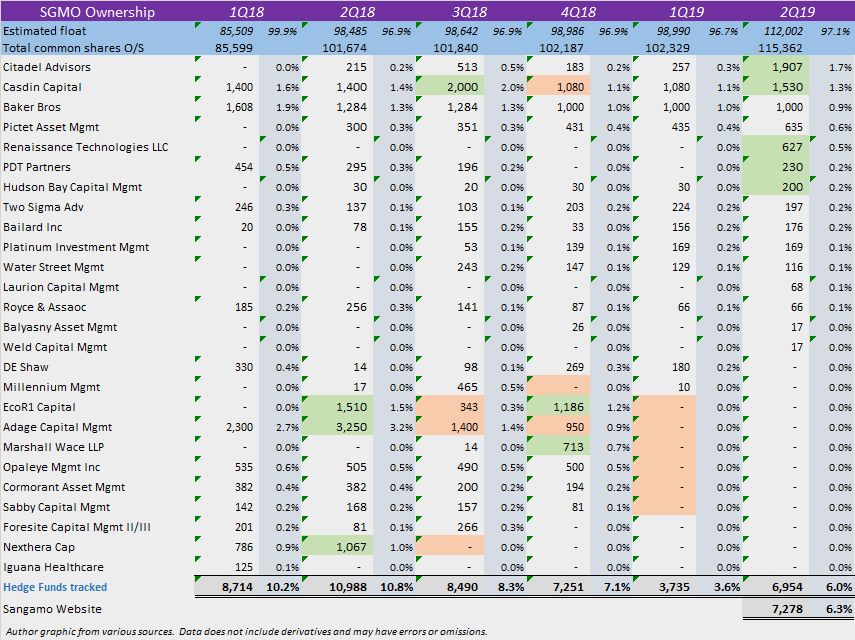Click the 'SGMO Ownership' header cell
Image resolution: width=855 pixels, height=640 pixels.
97,11
